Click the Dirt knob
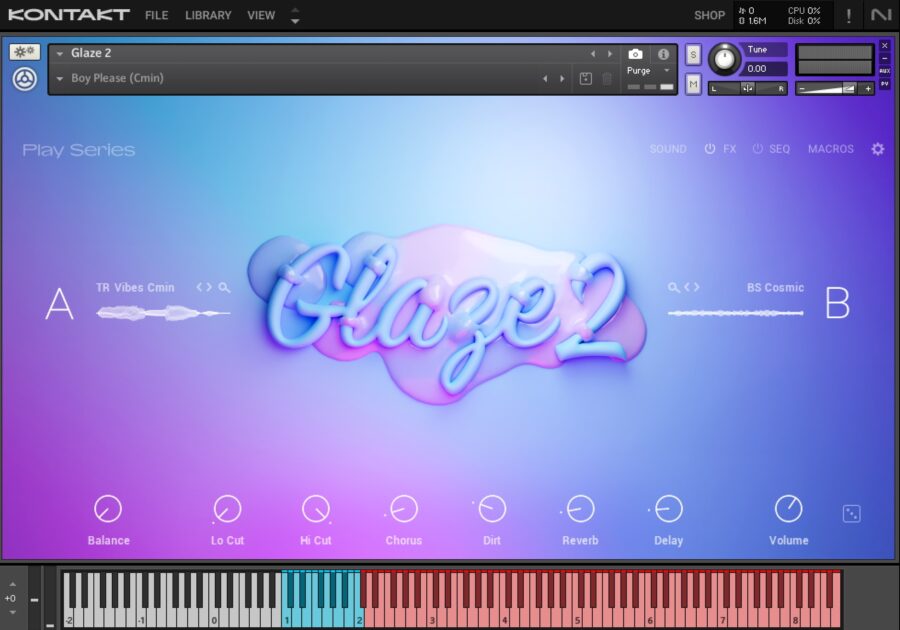 [x=492, y=509]
